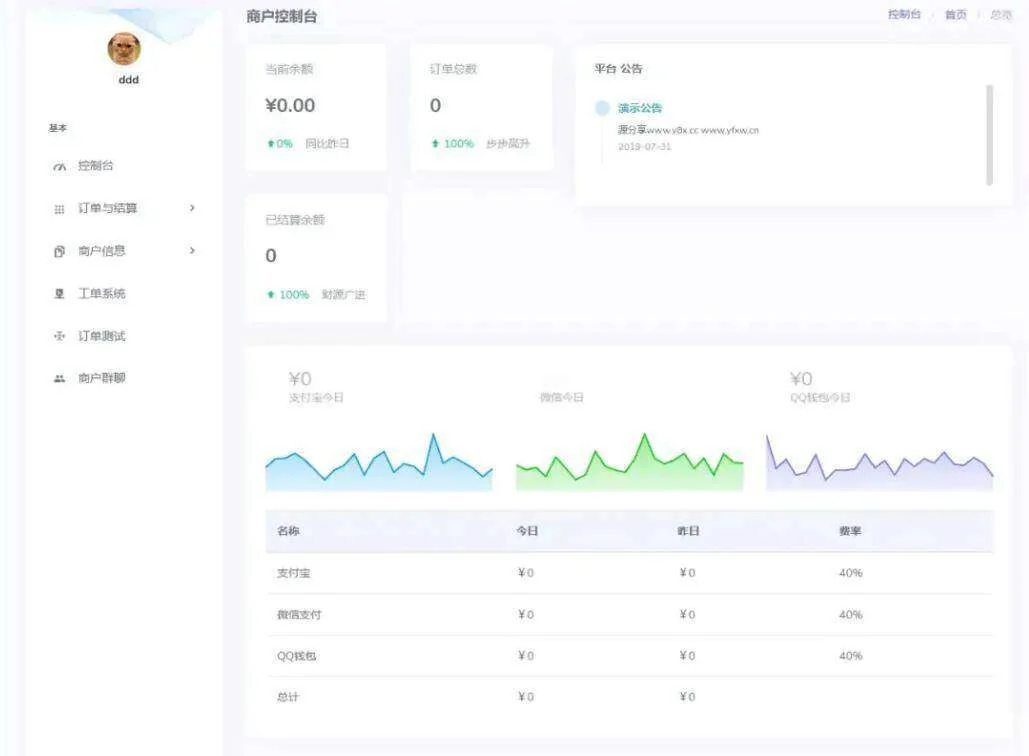Click the people icon beside 商户群聊
Viewport: 1029px width, 756px height.
tap(59, 379)
